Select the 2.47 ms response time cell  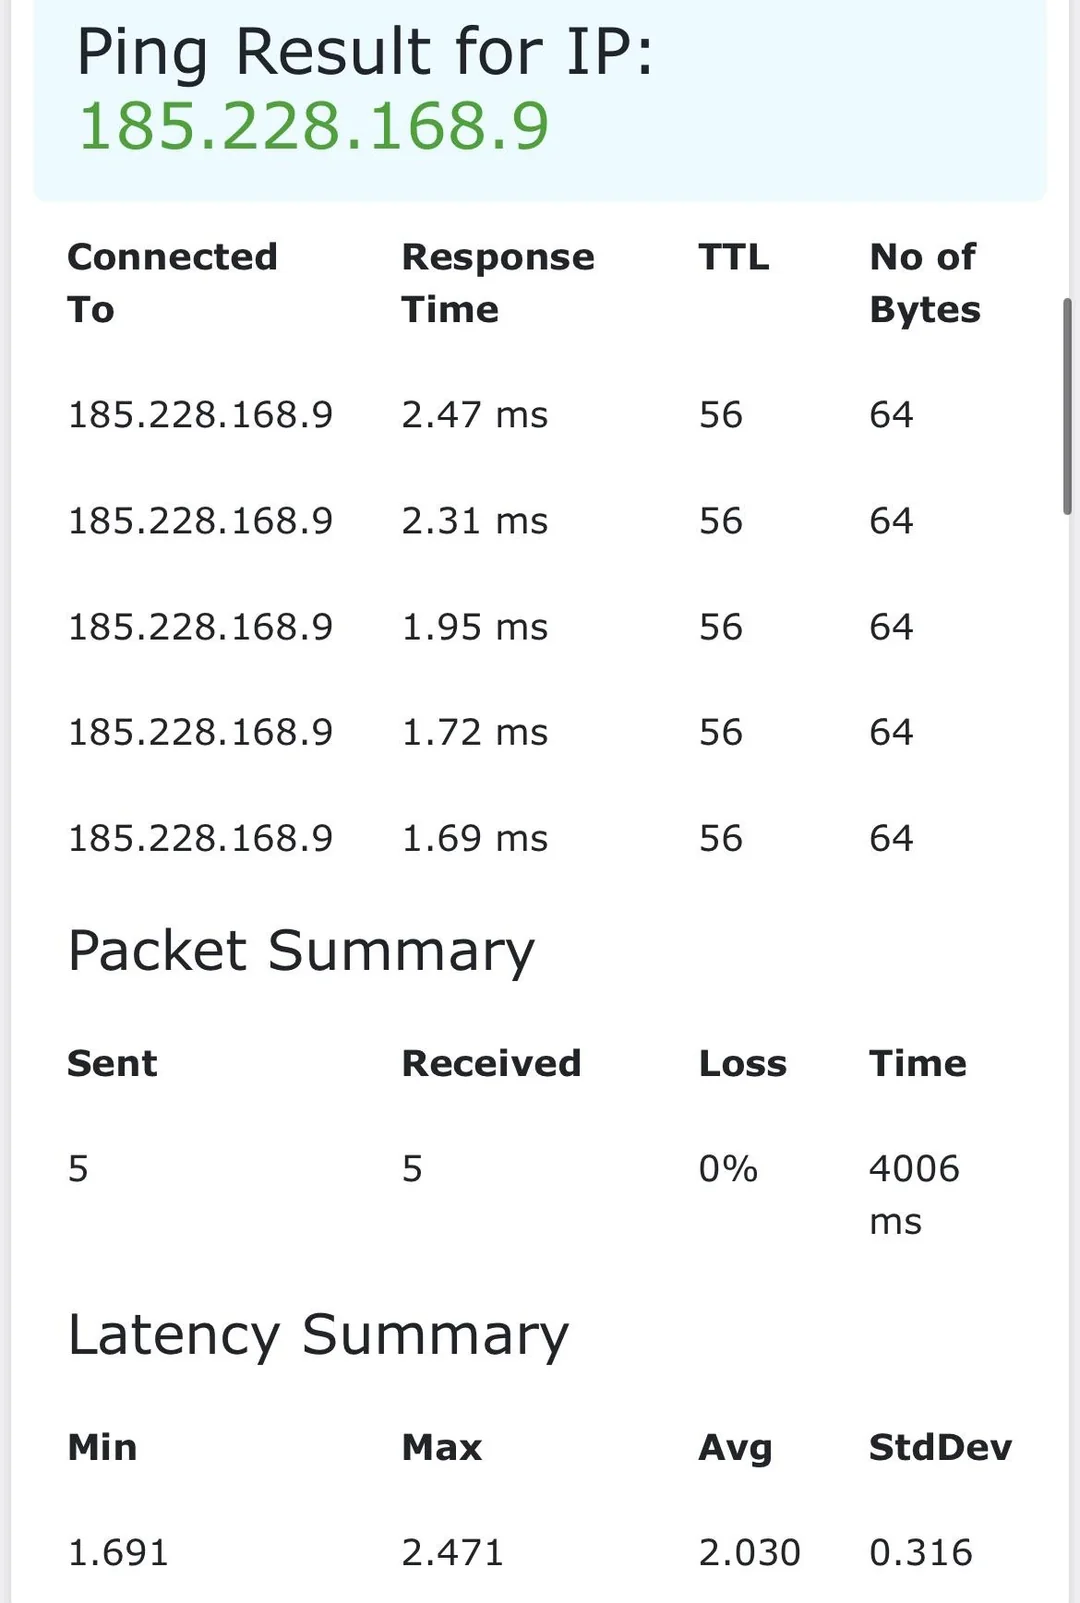tap(475, 415)
